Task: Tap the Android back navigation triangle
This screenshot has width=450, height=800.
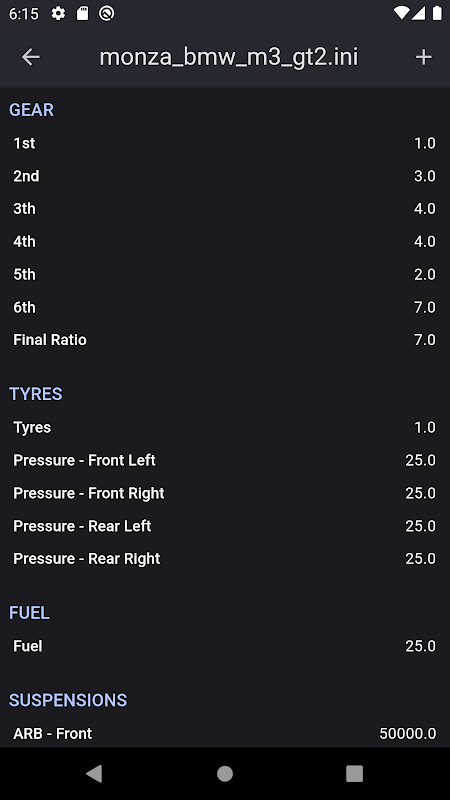Action: [x=94, y=773]
